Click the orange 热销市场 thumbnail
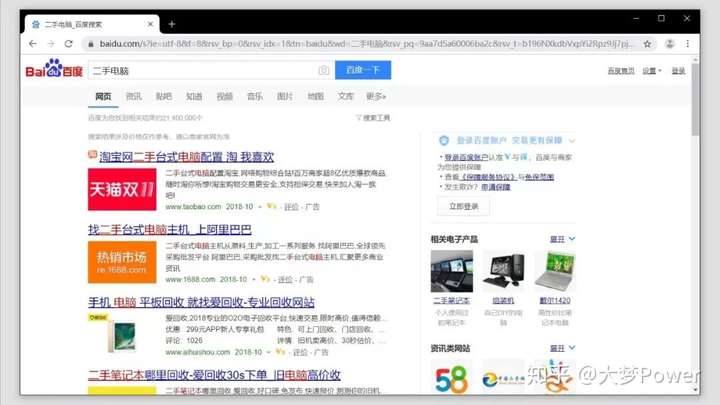Screen dimensions: 720x405 [x=122, y=262]
